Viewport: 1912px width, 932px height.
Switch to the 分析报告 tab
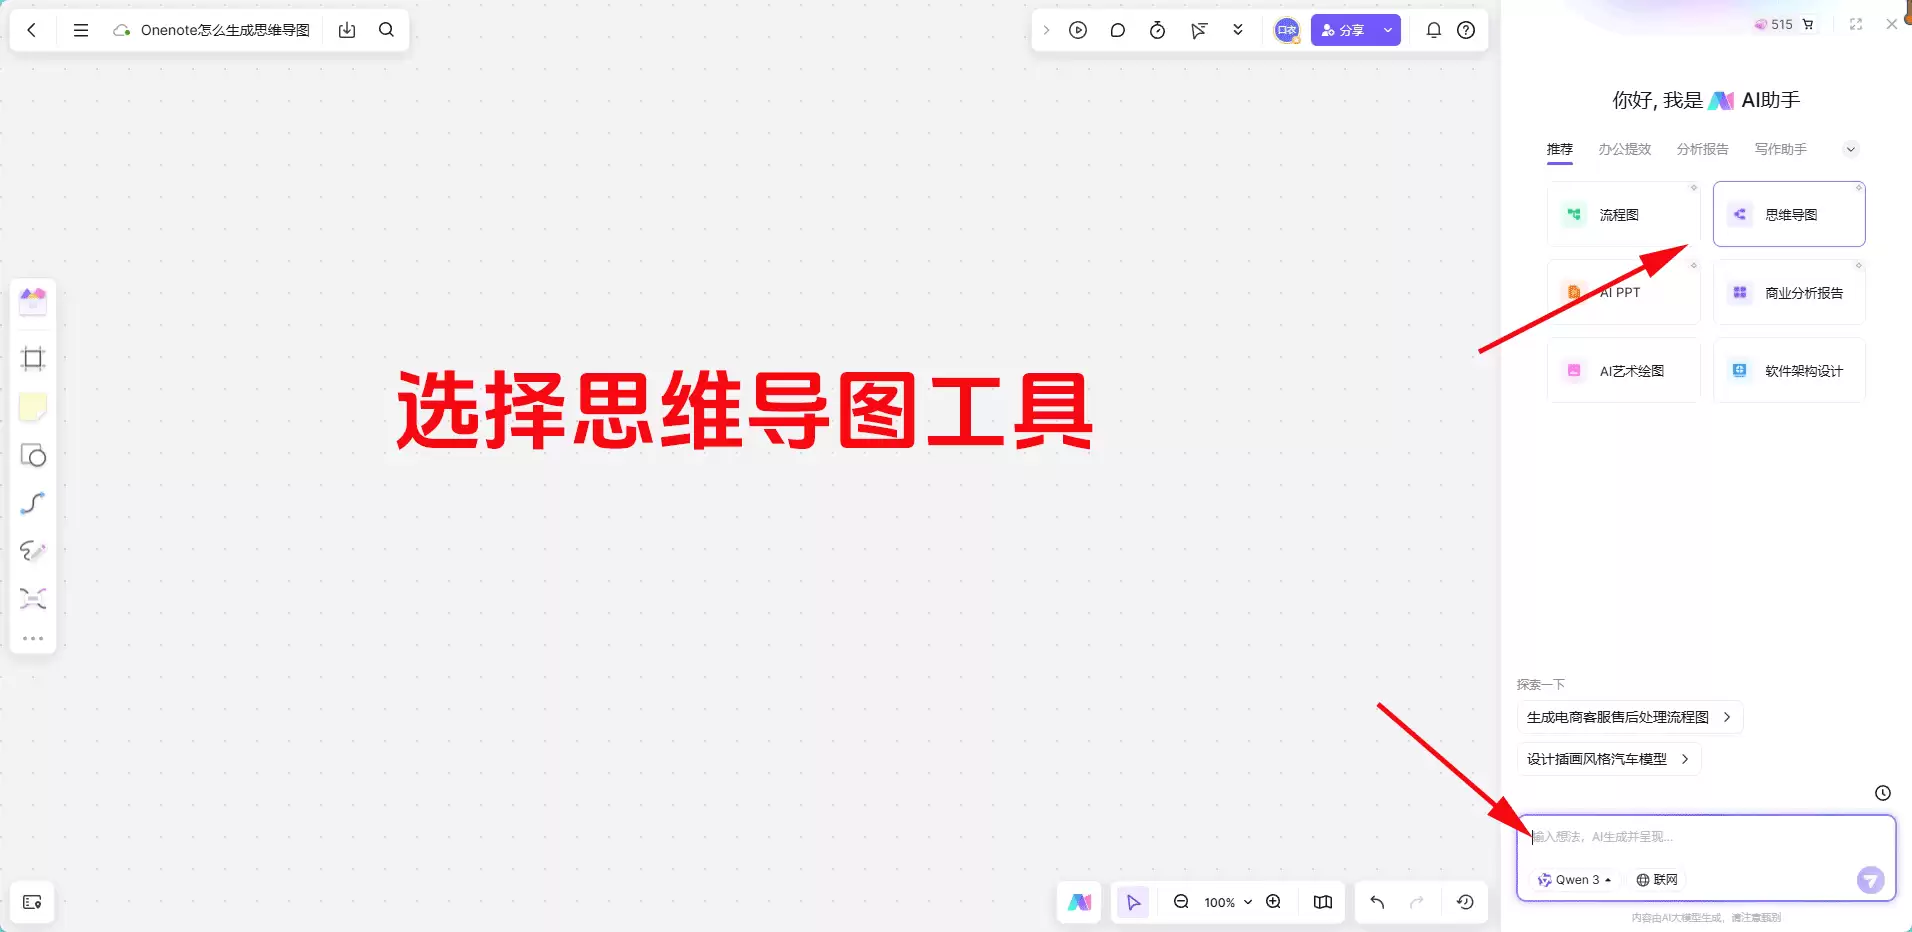(x=1703, y=149)
